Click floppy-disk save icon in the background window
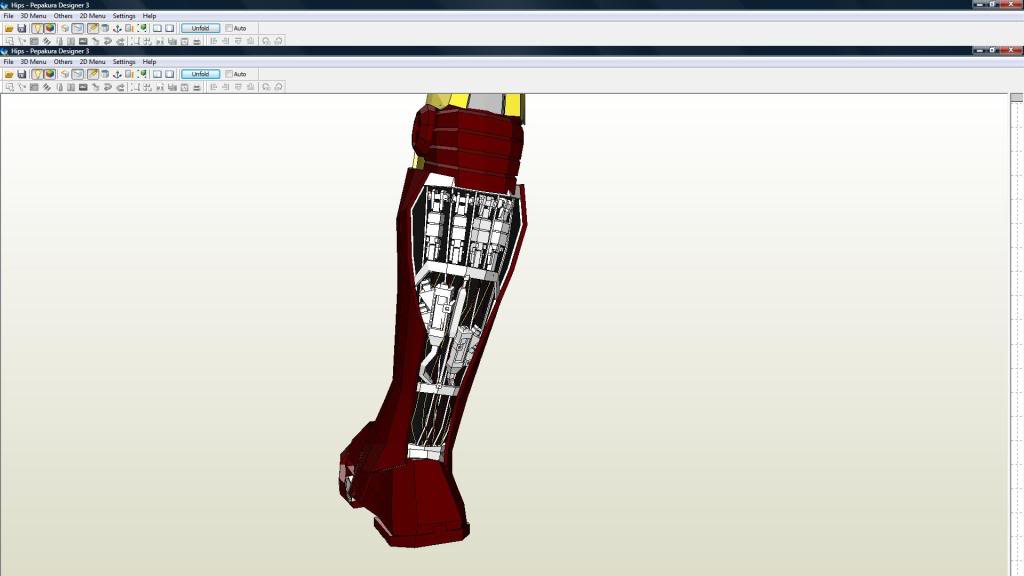Viewport: 1024px width, 576px height. point(22,29)
